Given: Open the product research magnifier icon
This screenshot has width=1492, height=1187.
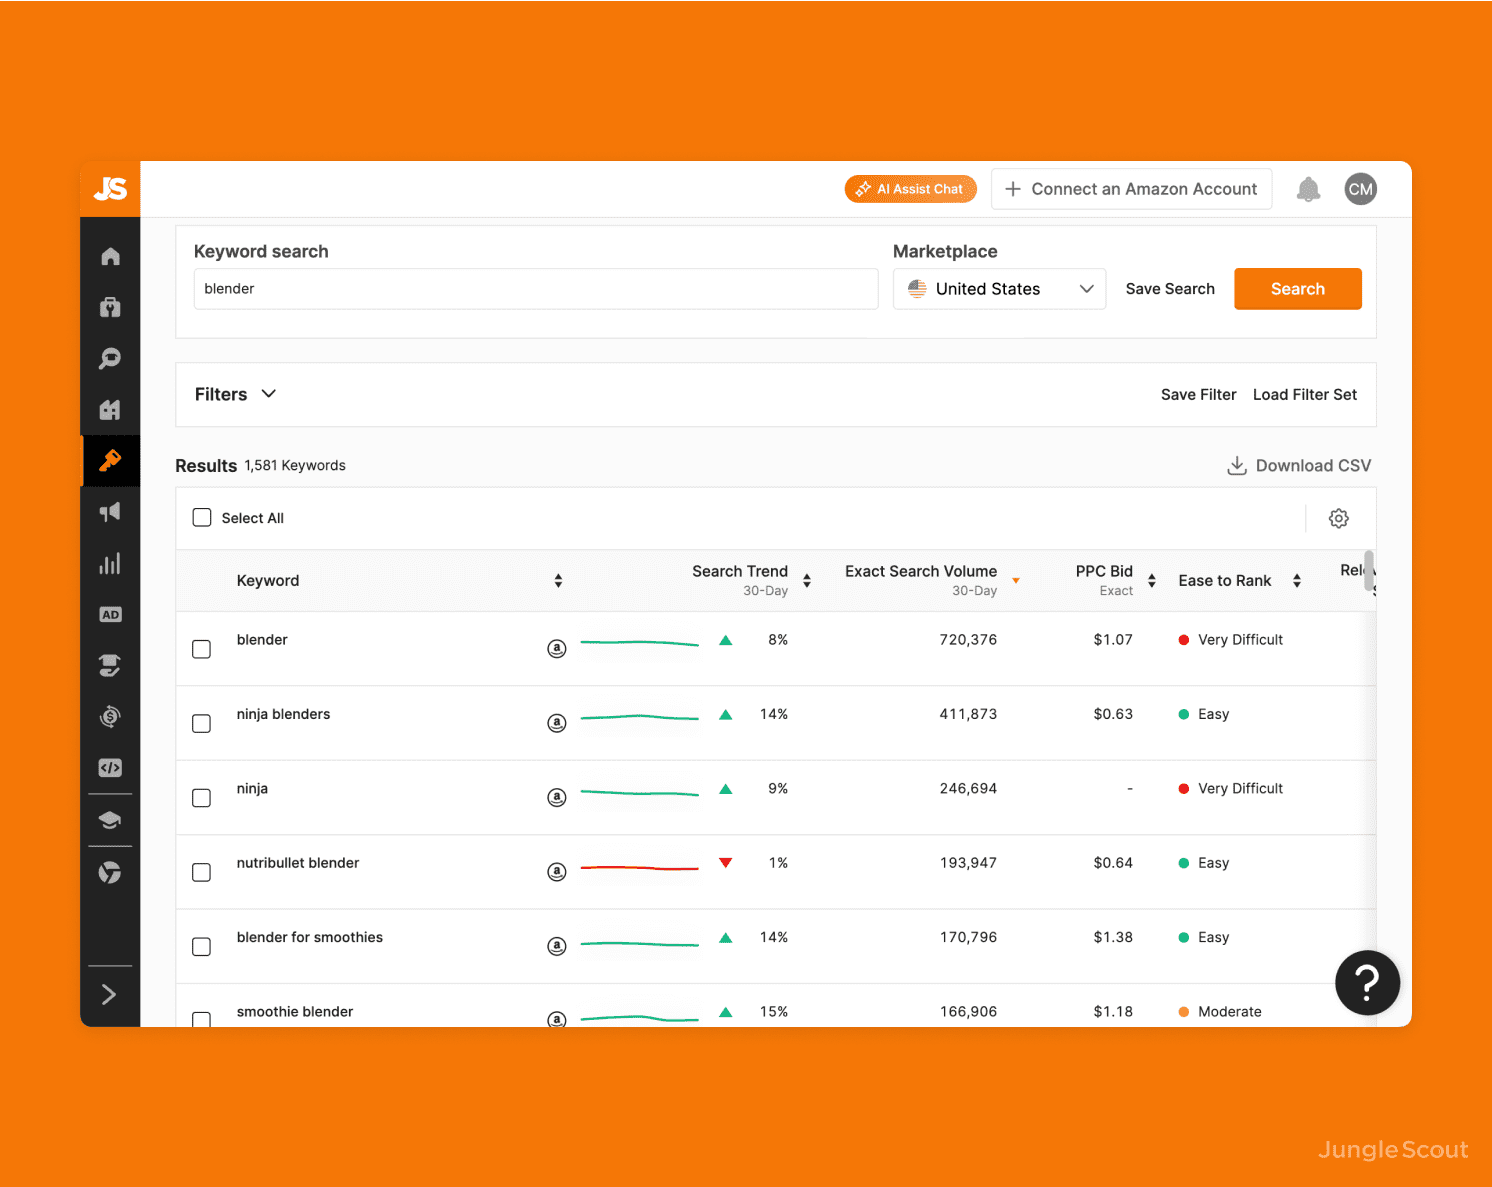Looking at the screenshot, I should (x=110, y=358).
